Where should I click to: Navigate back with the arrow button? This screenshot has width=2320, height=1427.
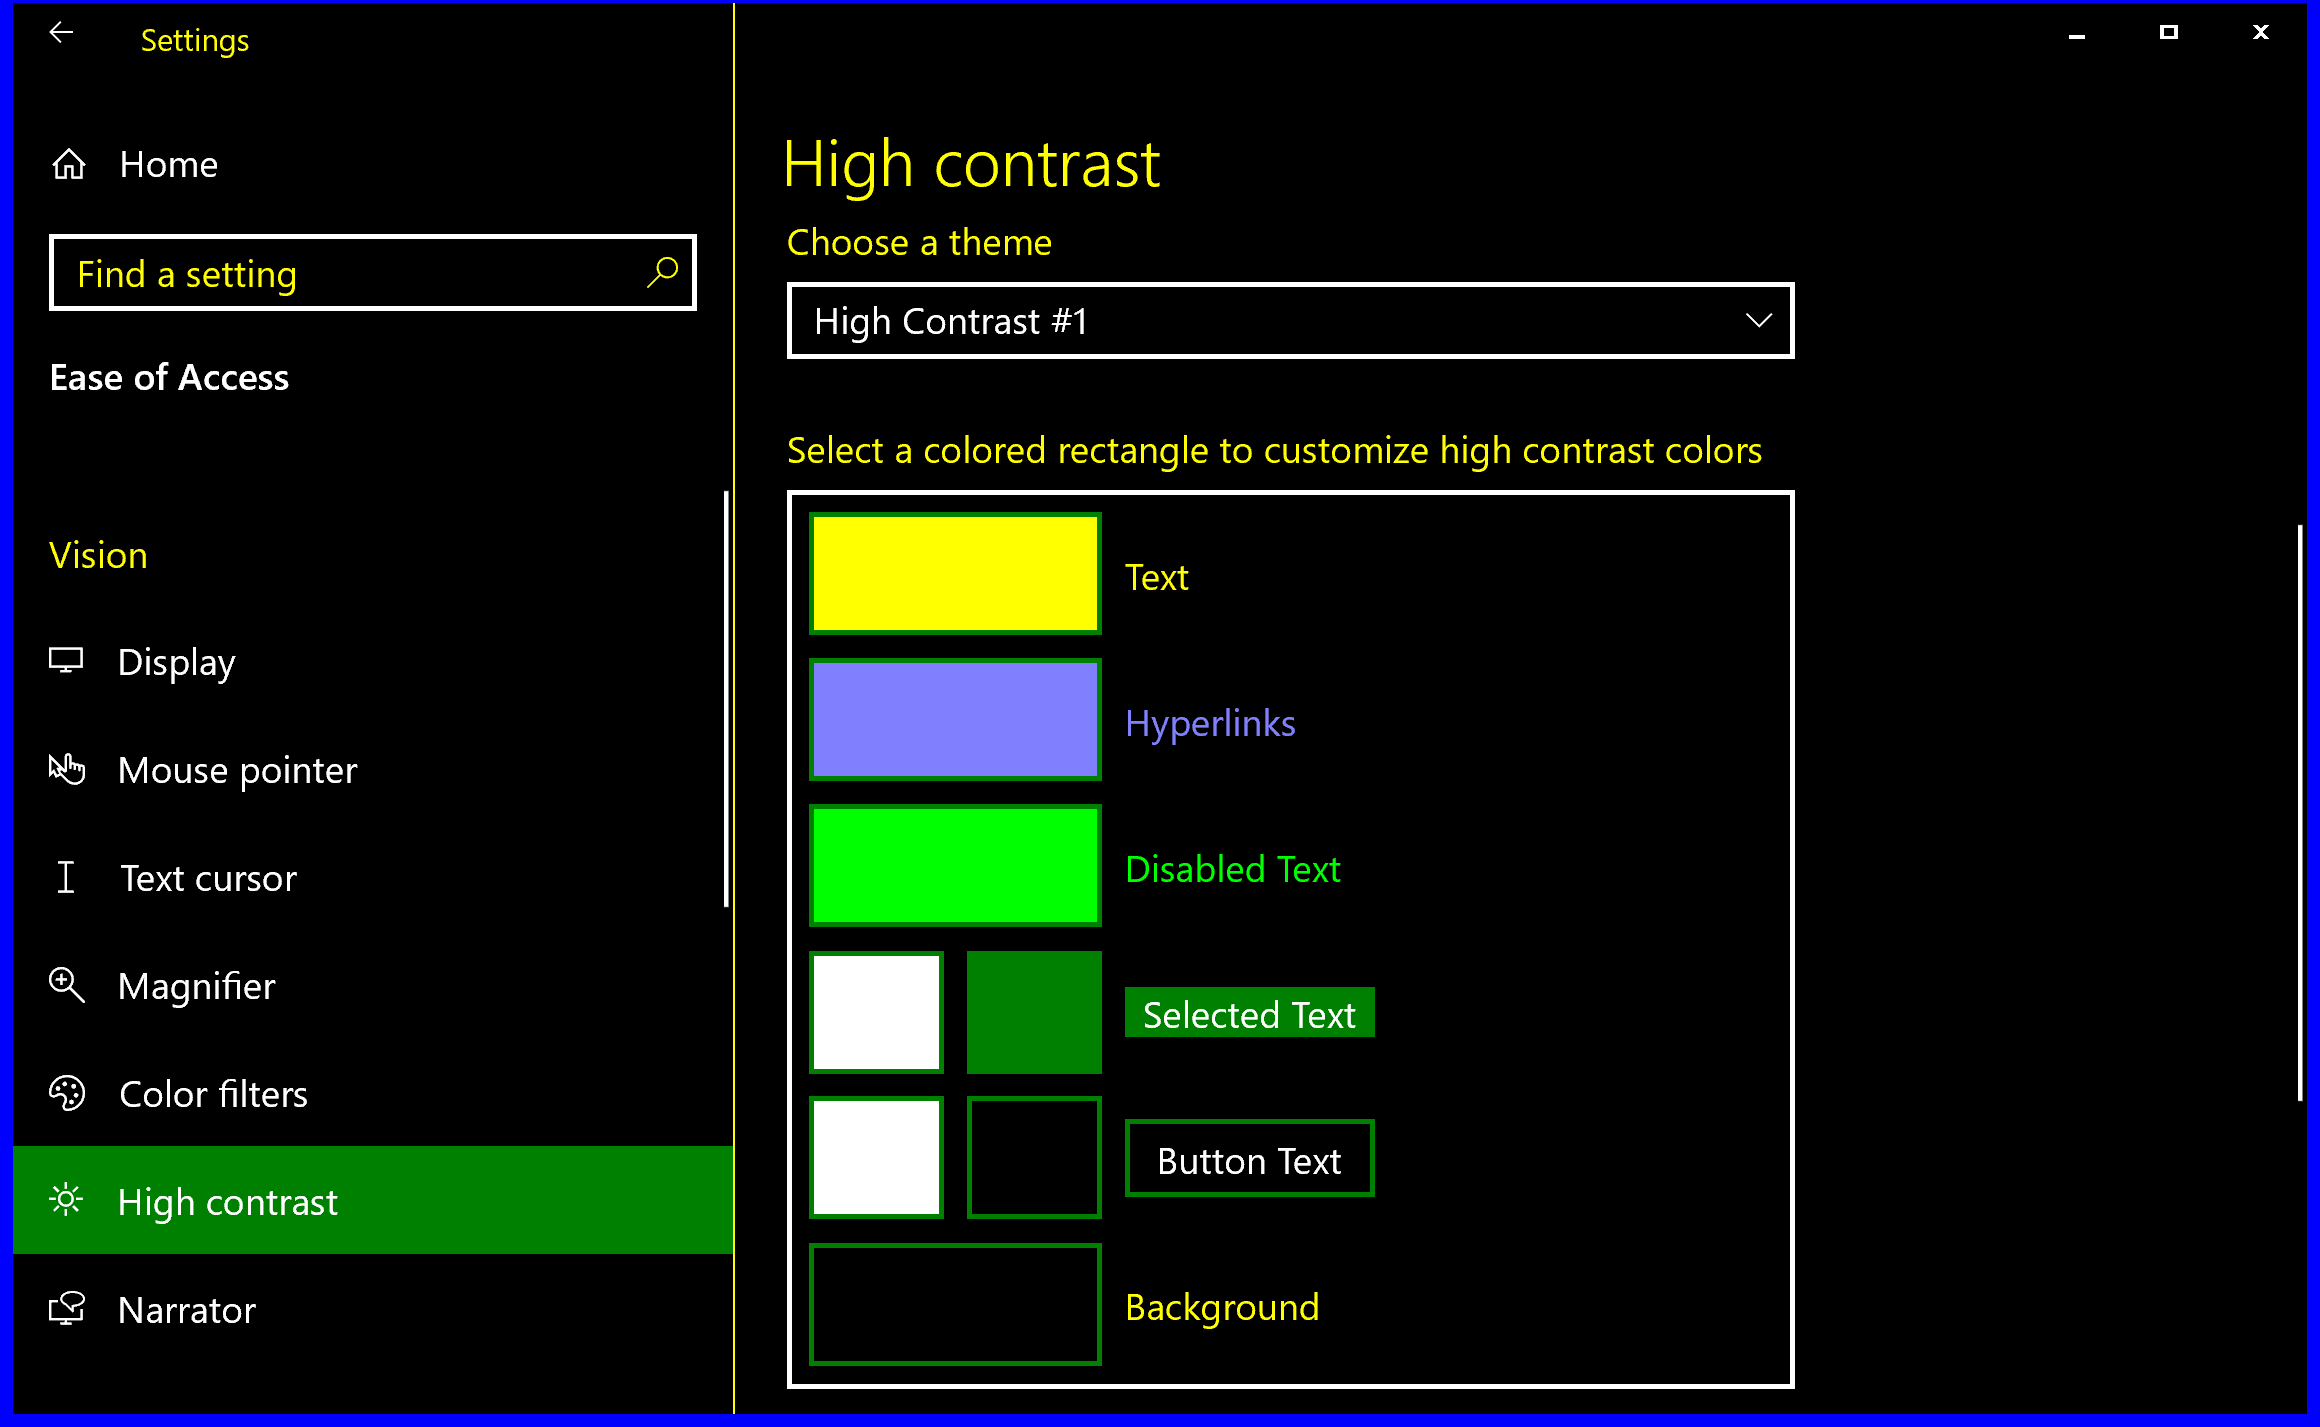[61, 31]
